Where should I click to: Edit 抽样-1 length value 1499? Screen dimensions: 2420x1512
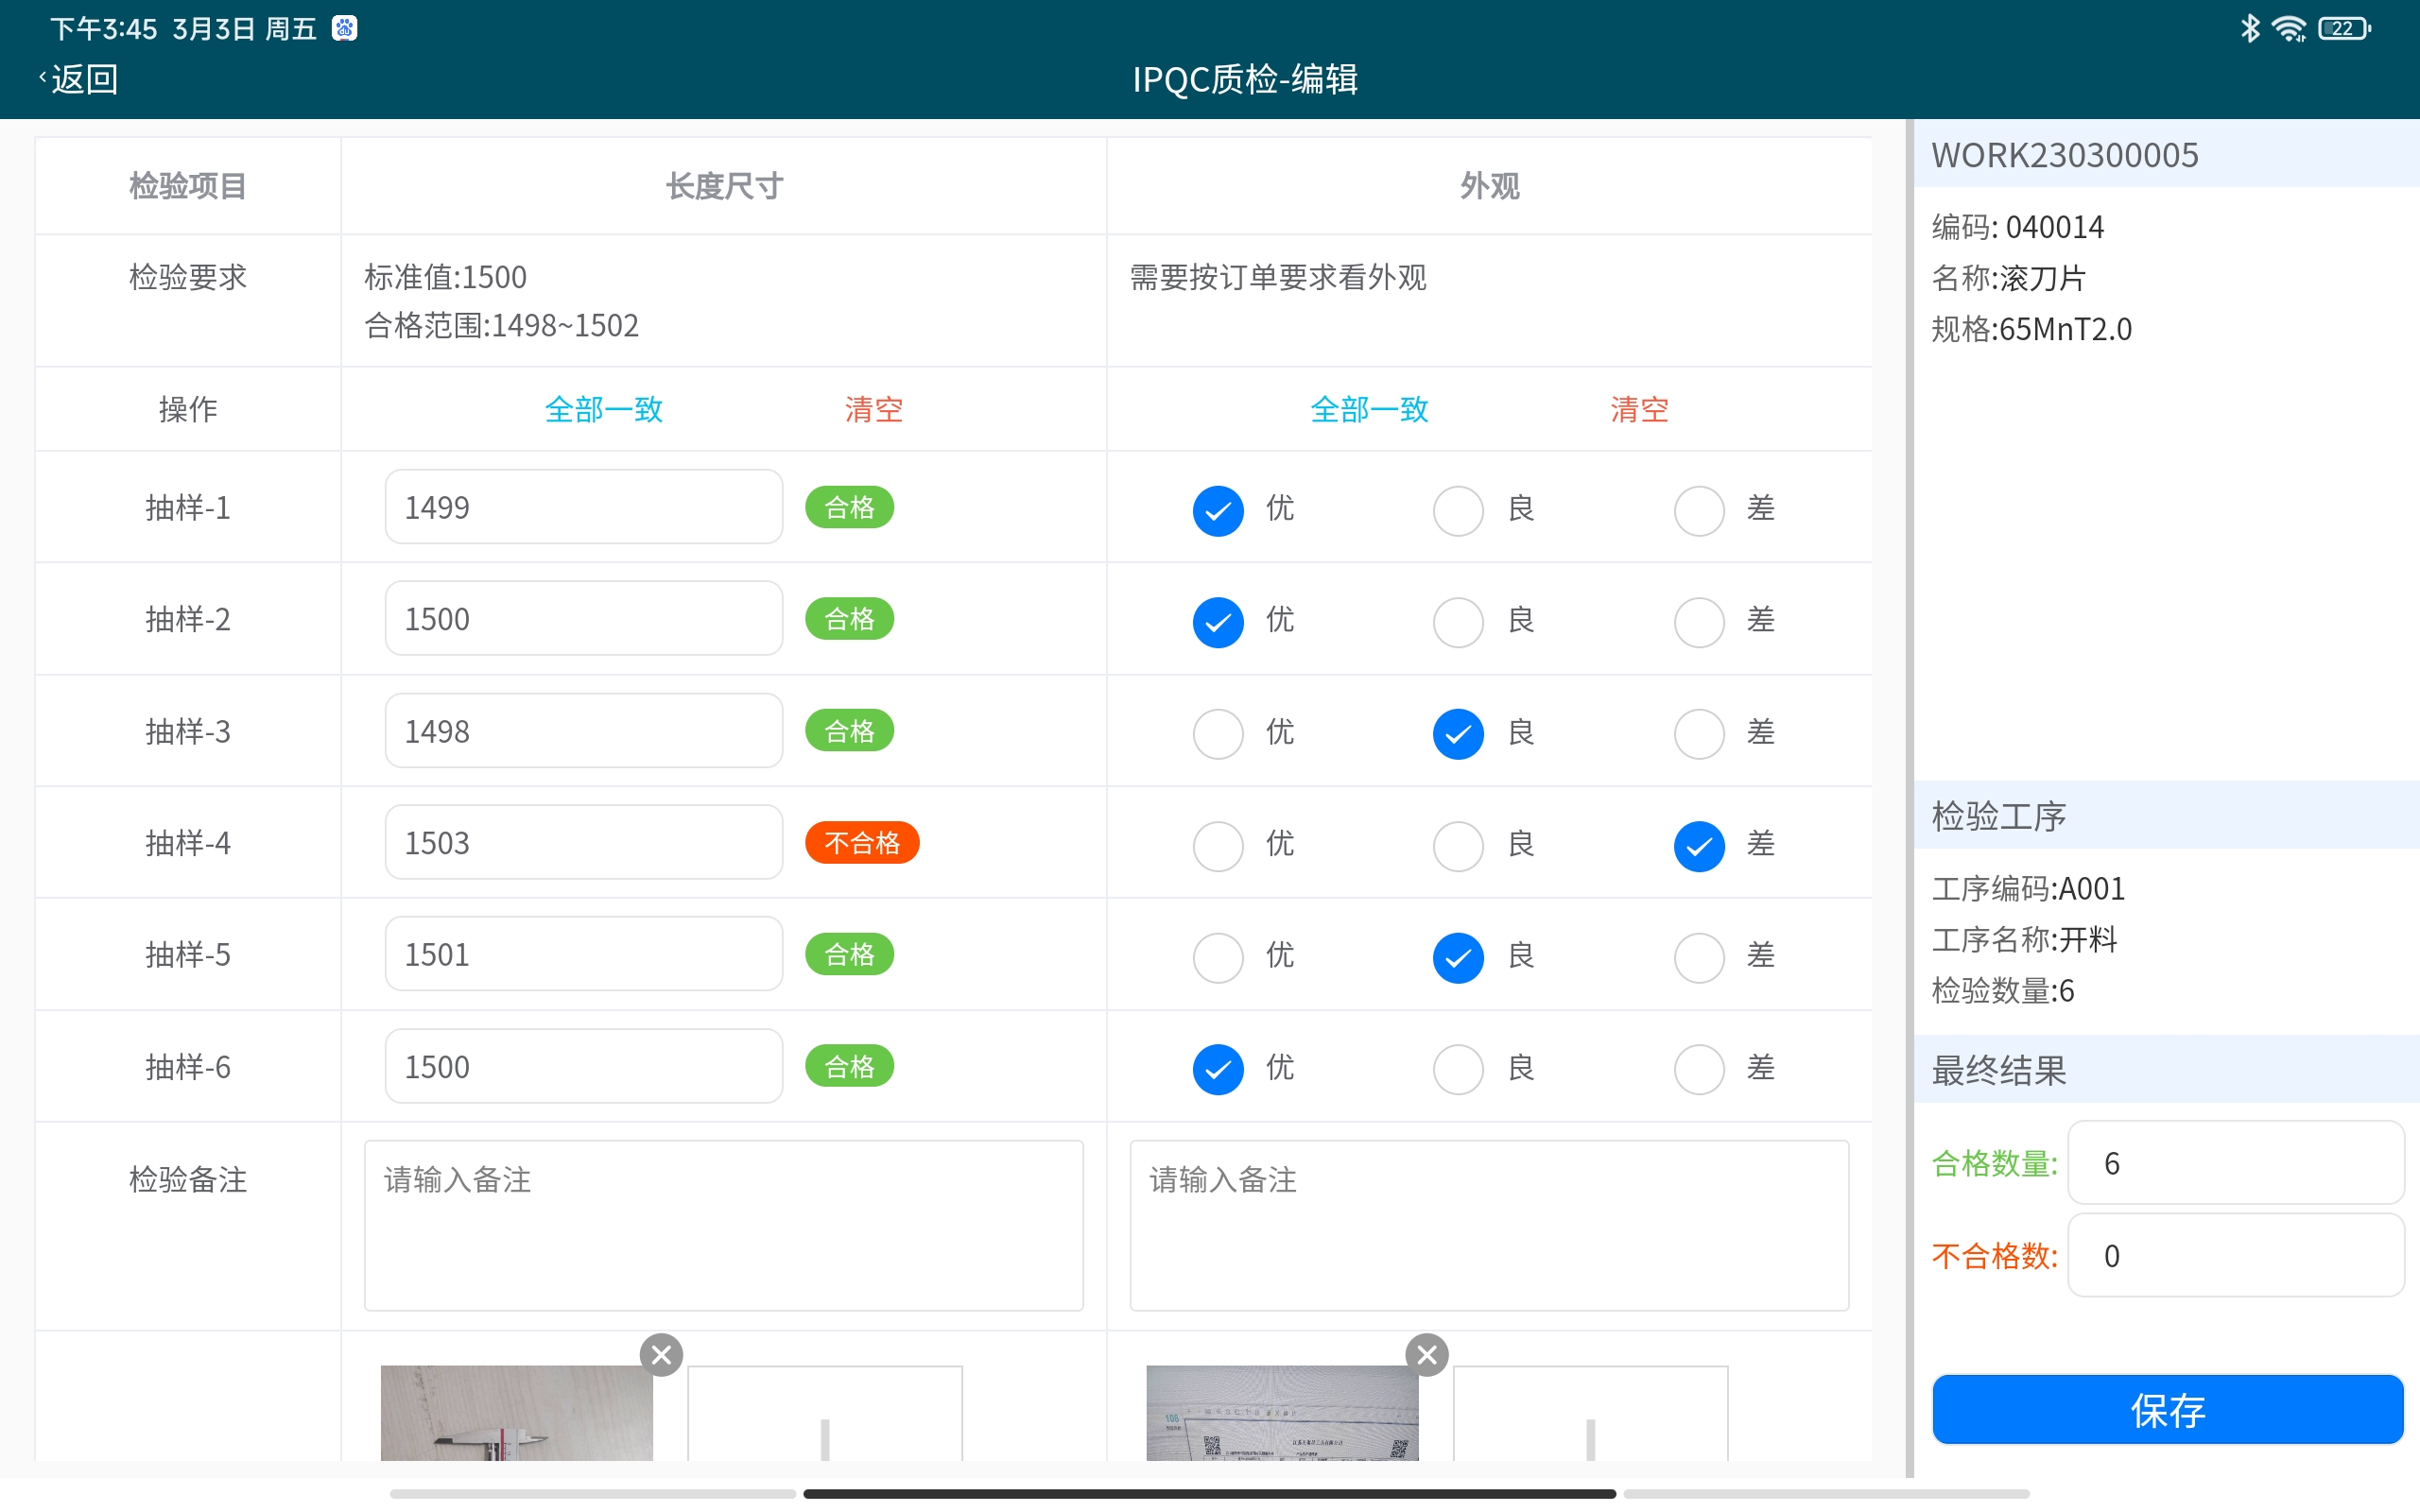584,507
